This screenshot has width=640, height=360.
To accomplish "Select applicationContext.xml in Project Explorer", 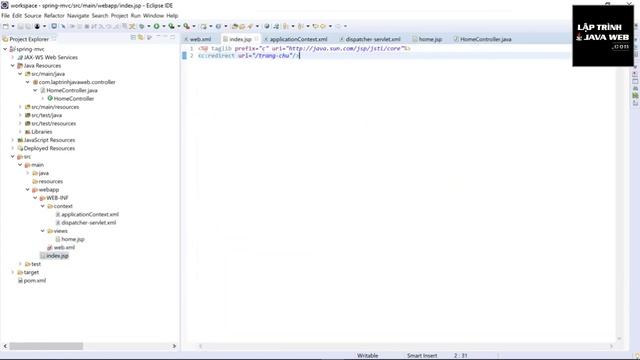I will pos(90,214).
